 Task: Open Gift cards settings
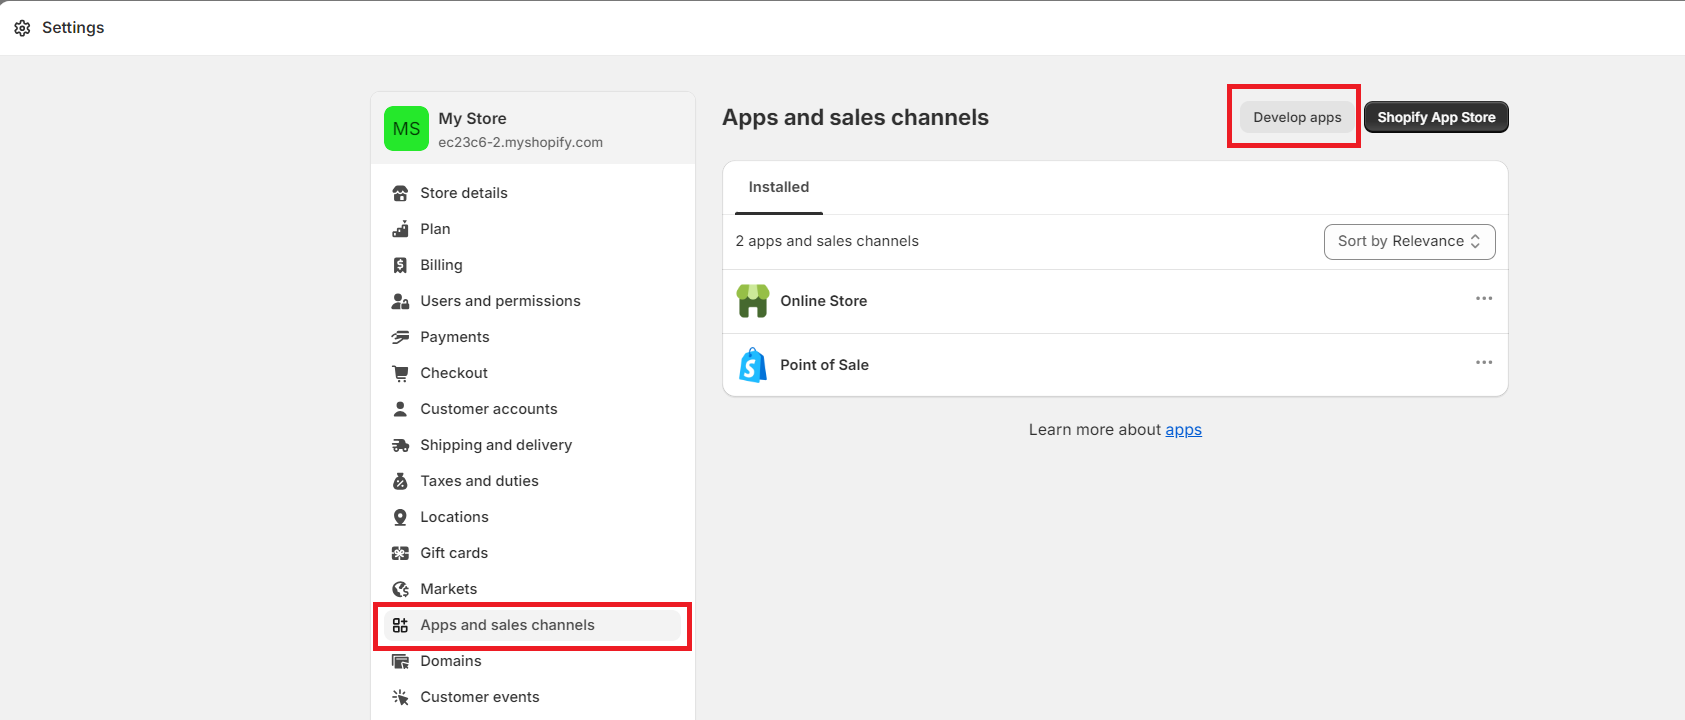pyautogui.click(x=532, y=553)
